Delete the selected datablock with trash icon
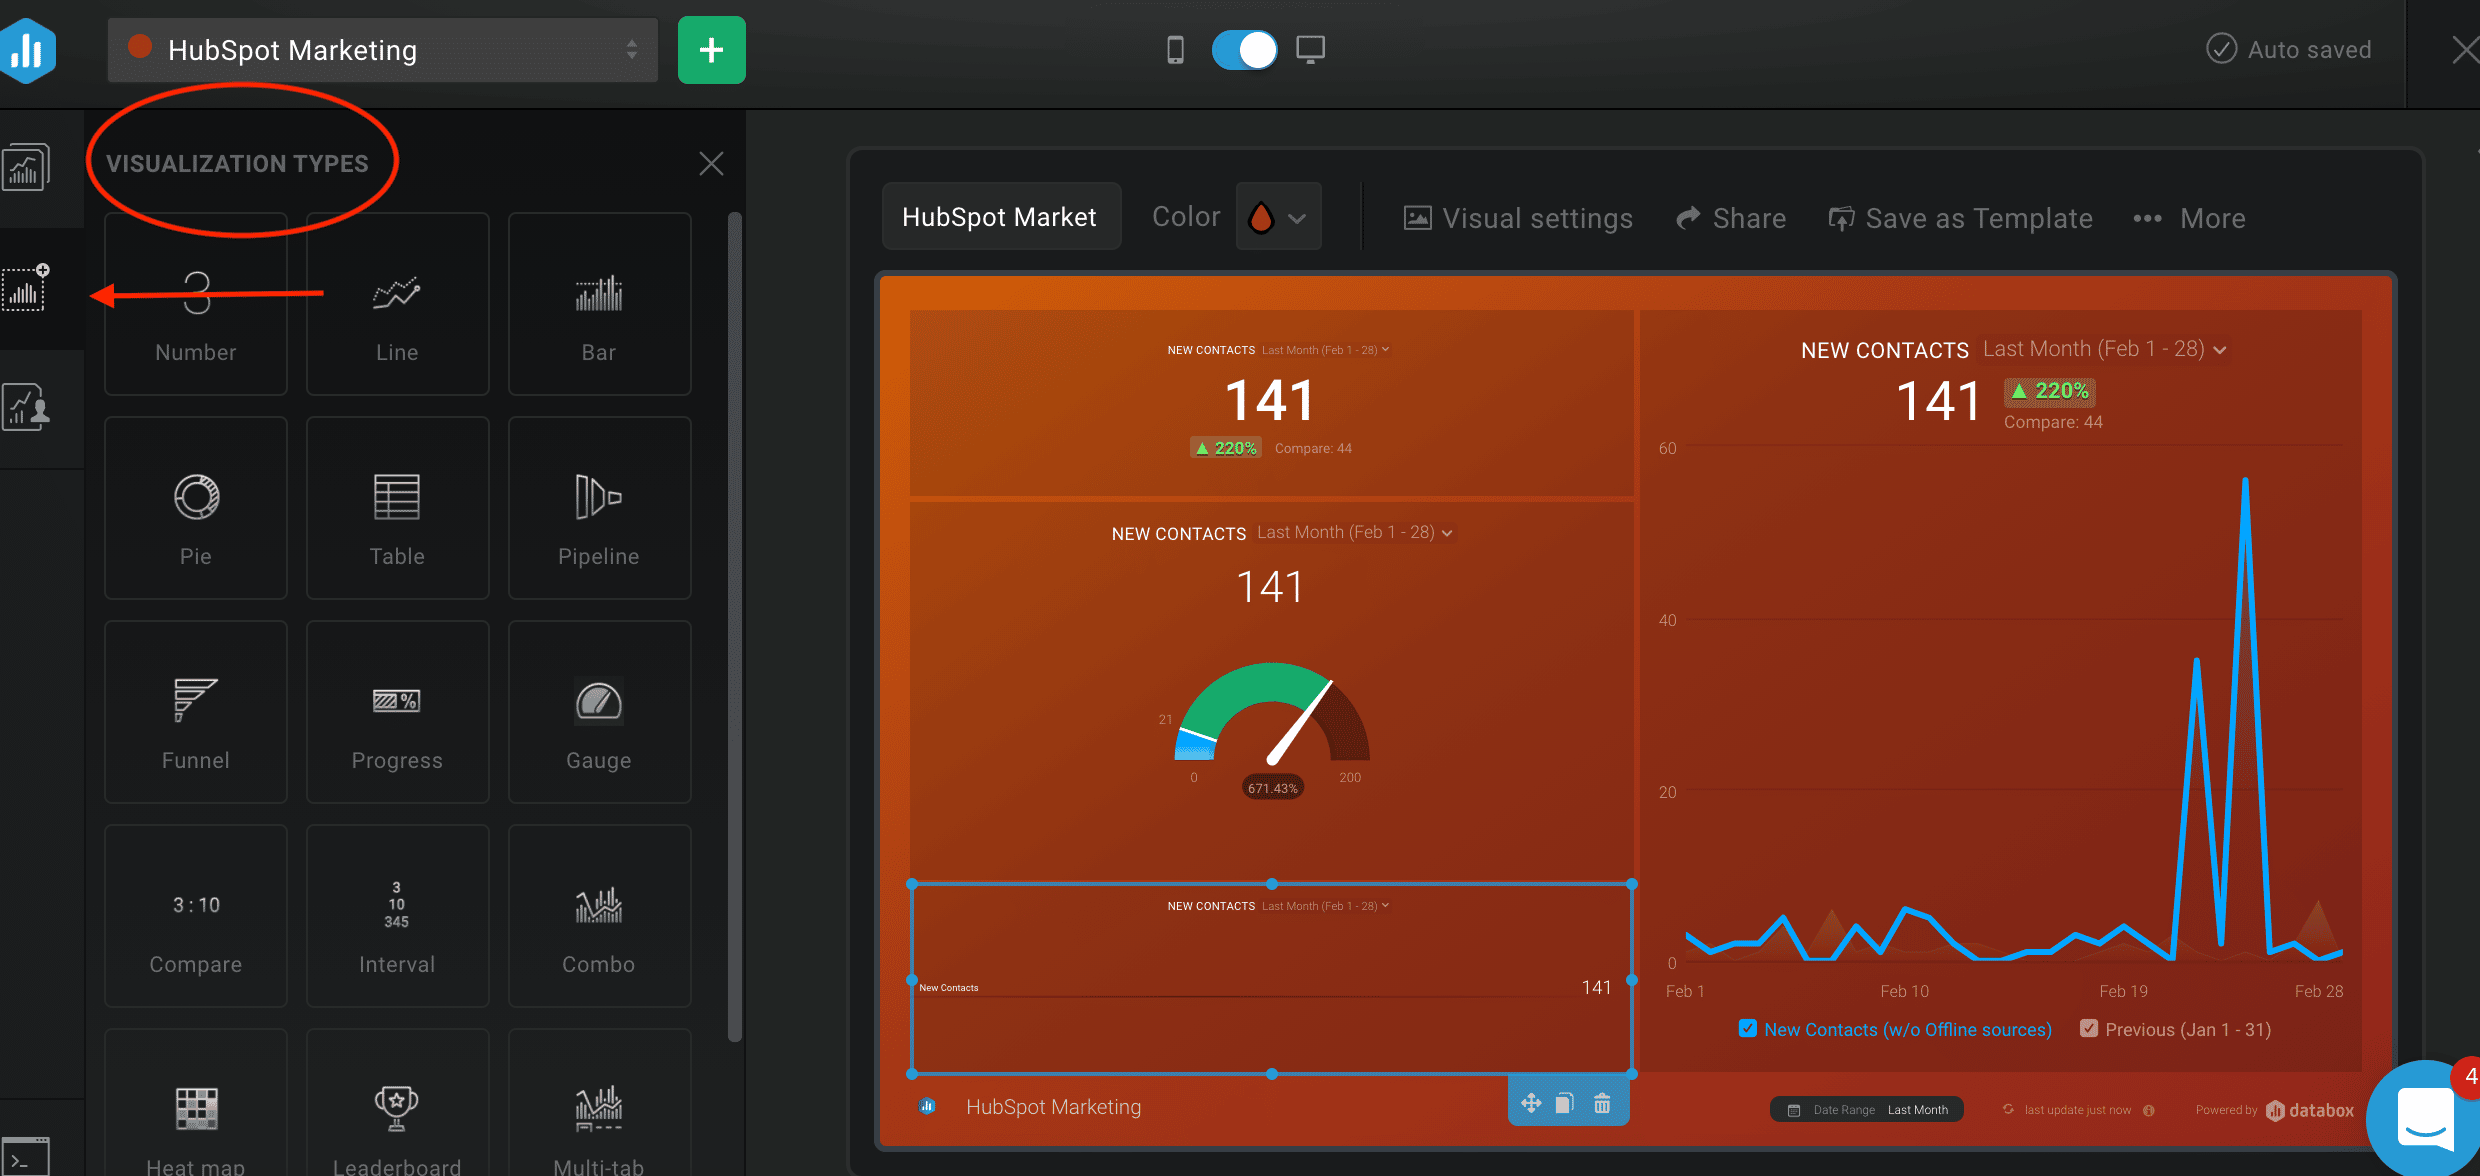2480x1176 pixels. pyautogui.click(x=1602, y=1103)
